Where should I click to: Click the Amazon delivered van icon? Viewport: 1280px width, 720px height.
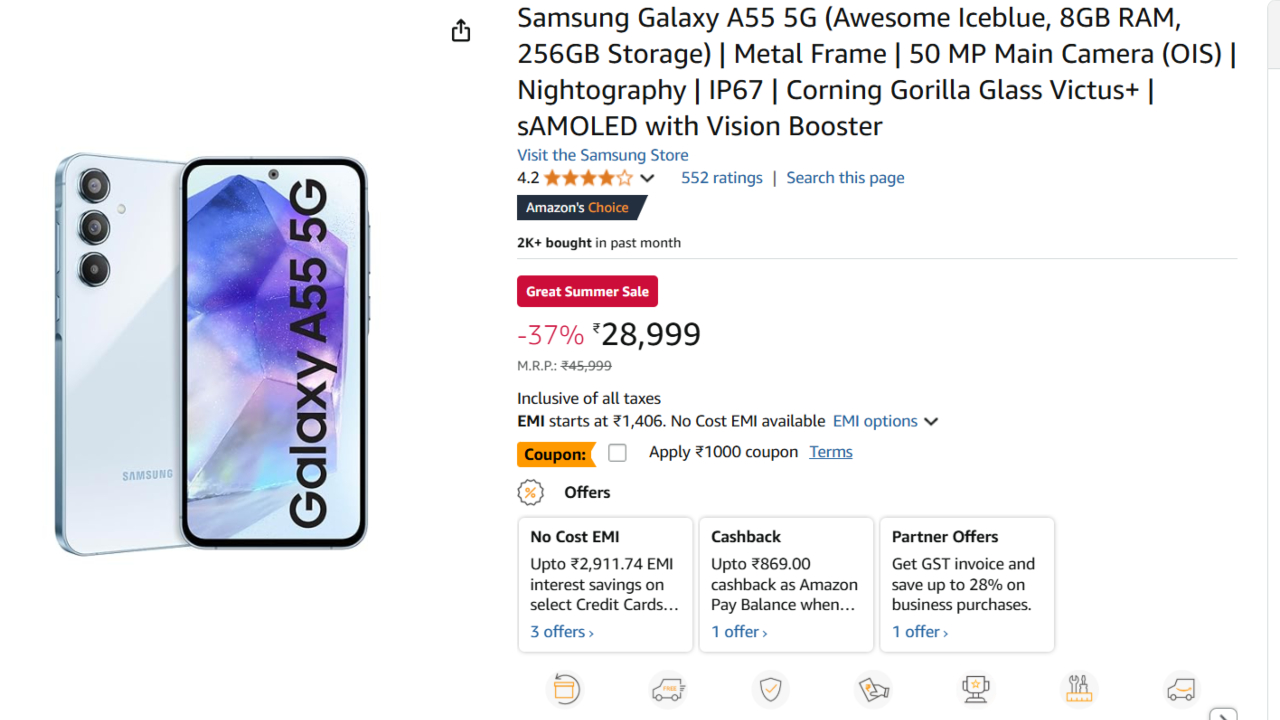point(1181,689)
